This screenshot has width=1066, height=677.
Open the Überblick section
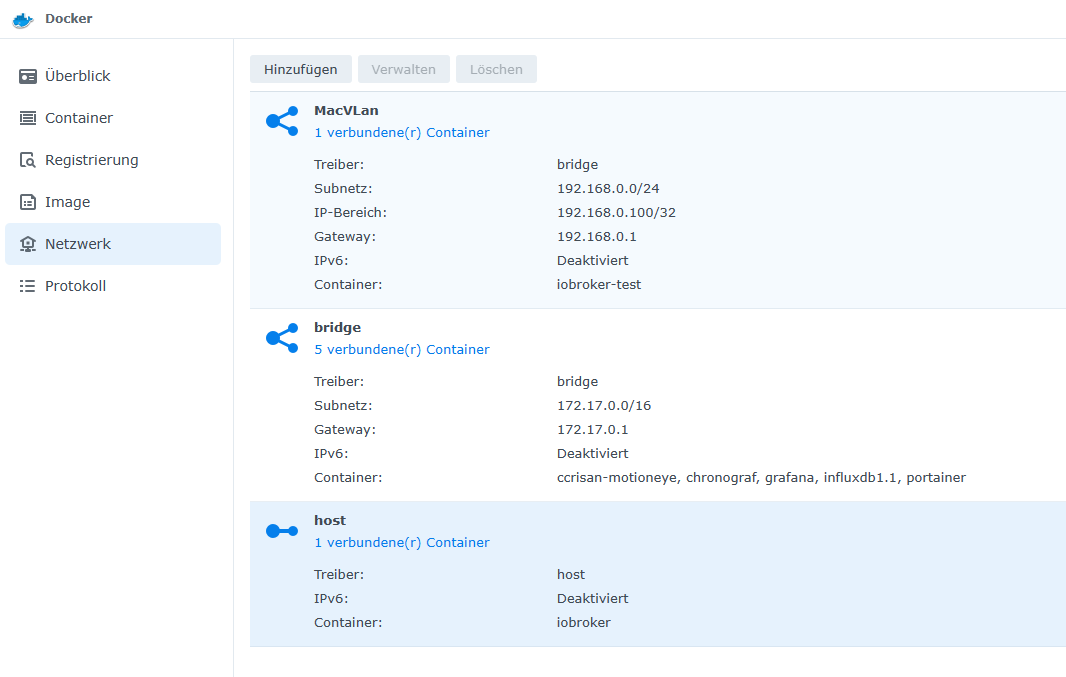pos(77,76)
